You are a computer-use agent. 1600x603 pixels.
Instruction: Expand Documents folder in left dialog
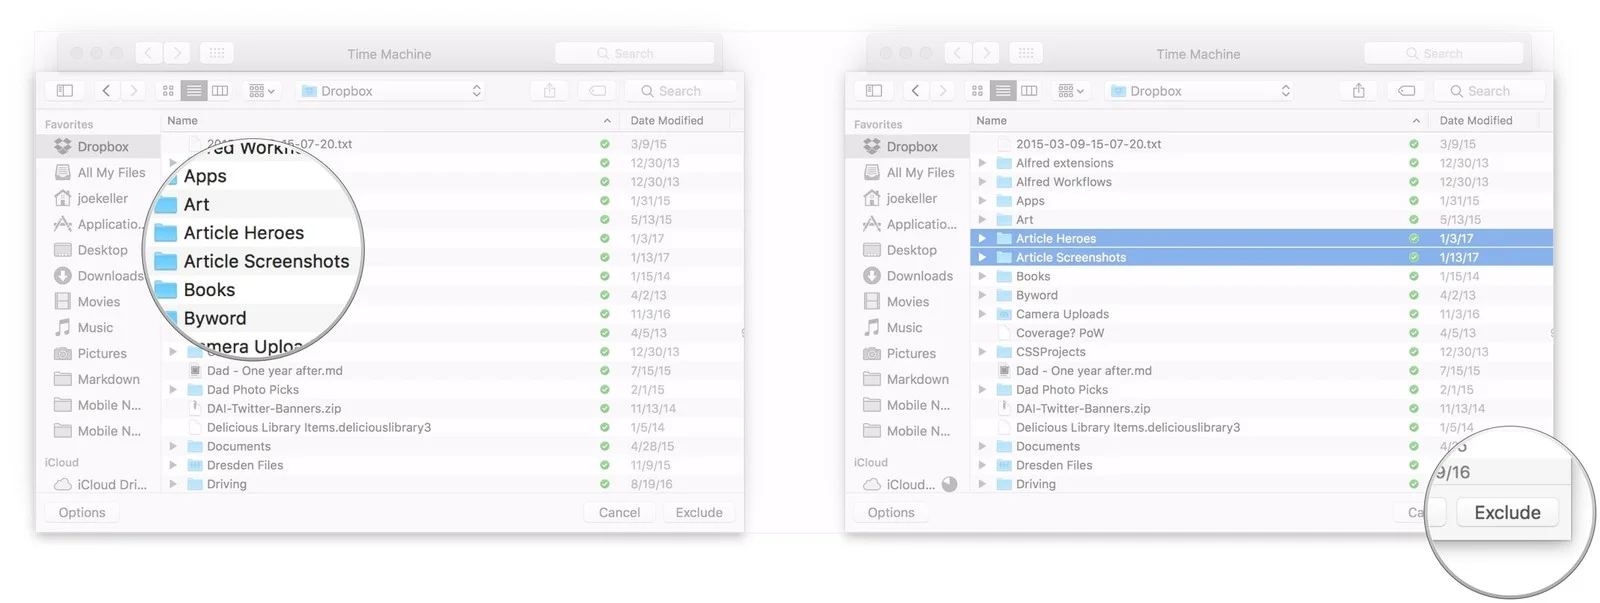point(173,446)
